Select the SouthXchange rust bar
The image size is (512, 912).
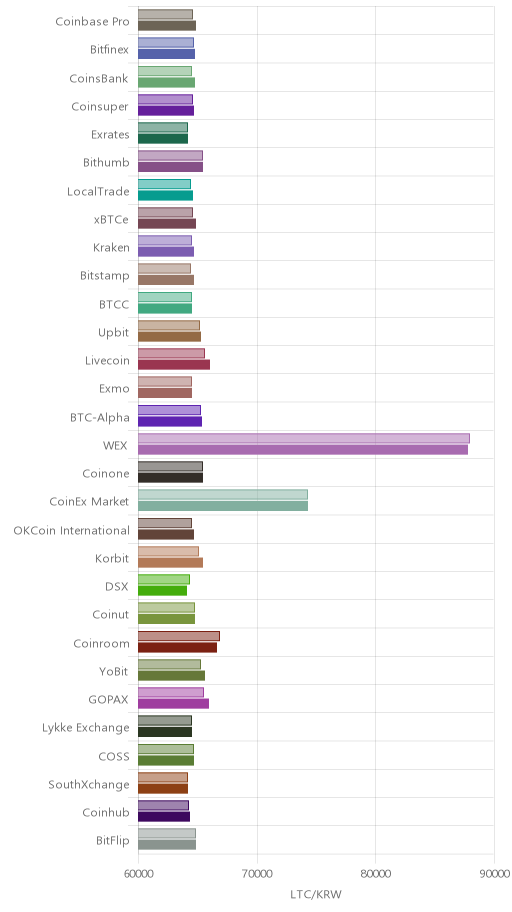tap(163, 783)
